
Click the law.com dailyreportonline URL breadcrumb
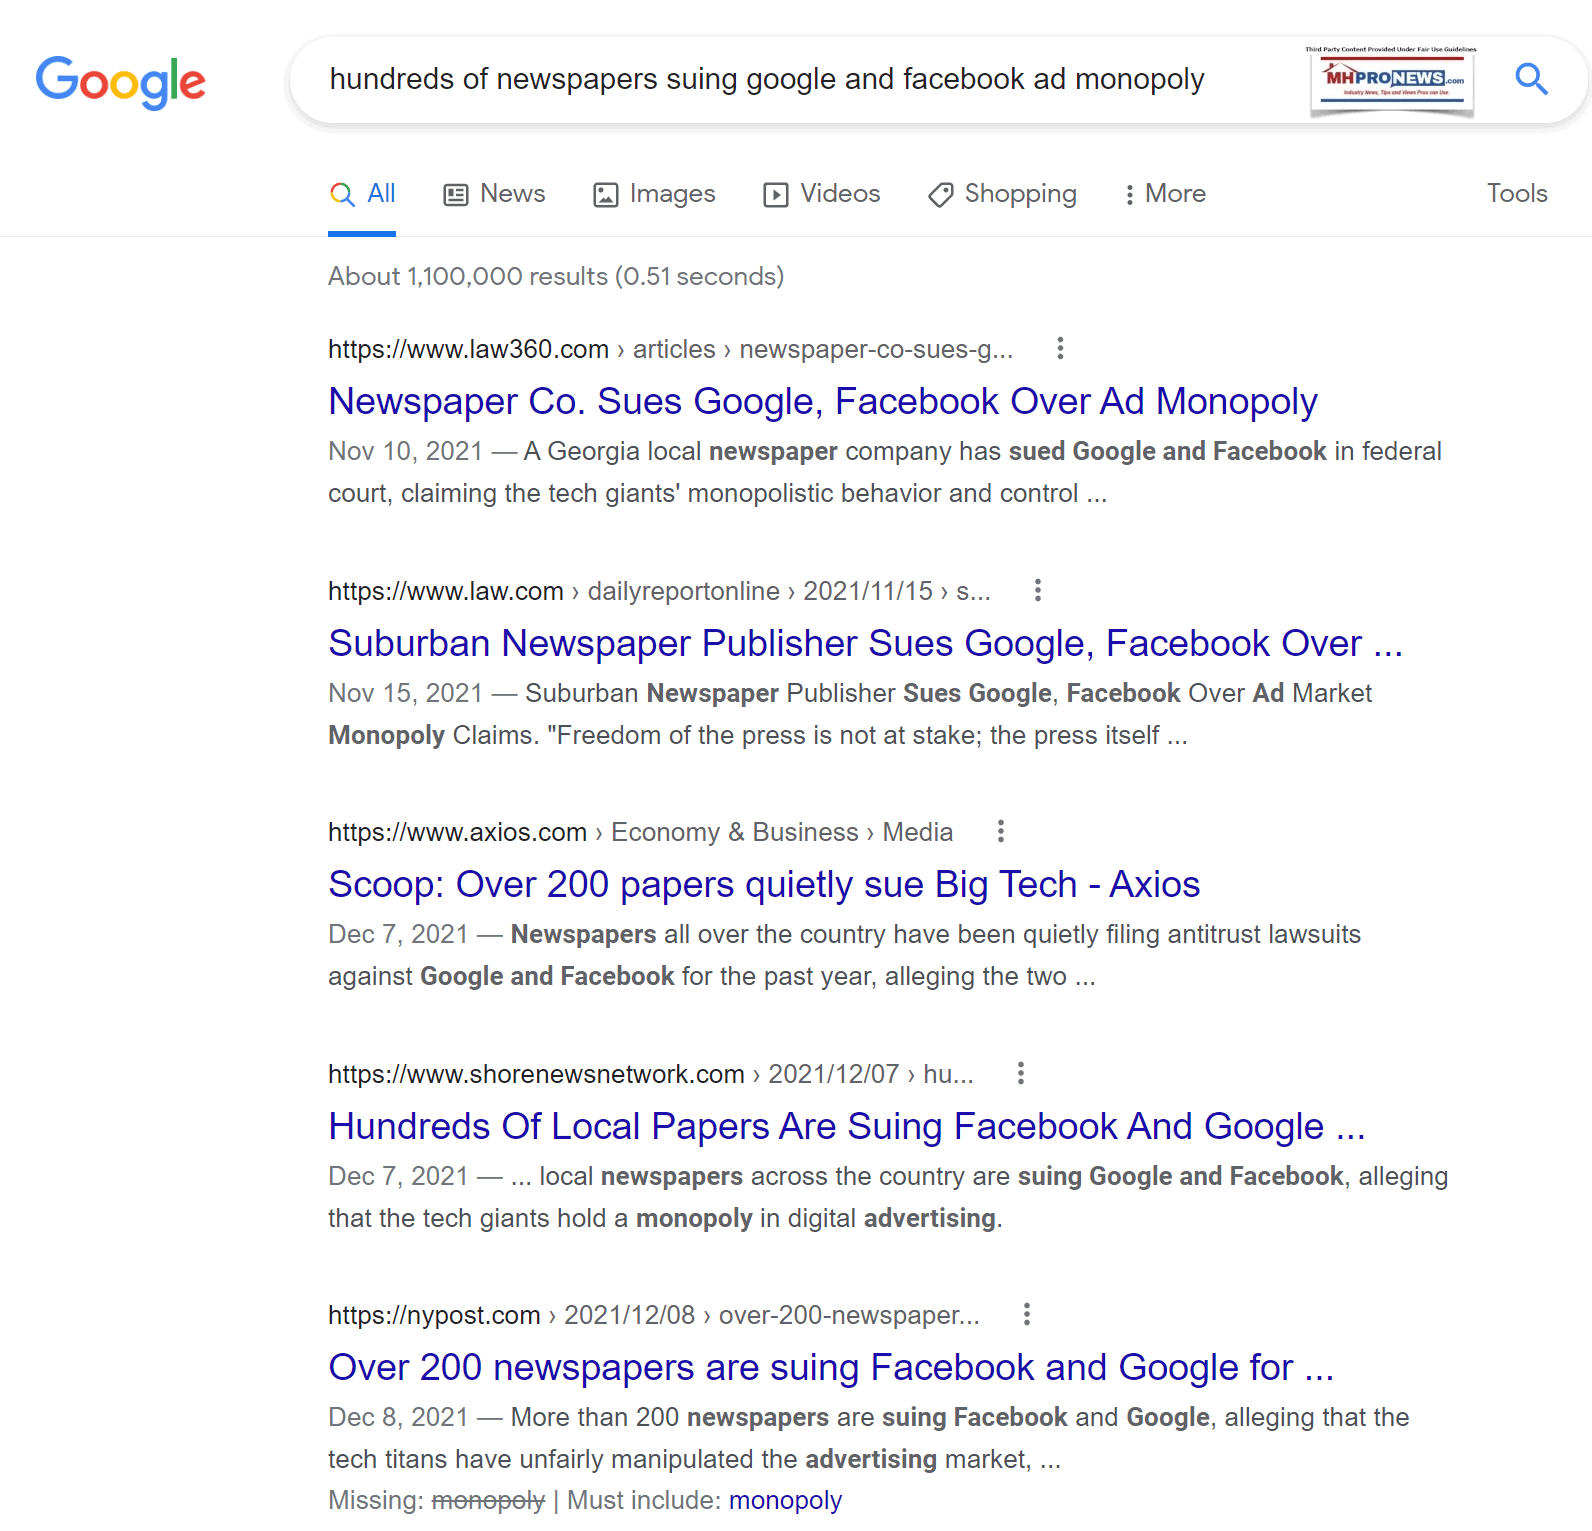tap(660, 591)
